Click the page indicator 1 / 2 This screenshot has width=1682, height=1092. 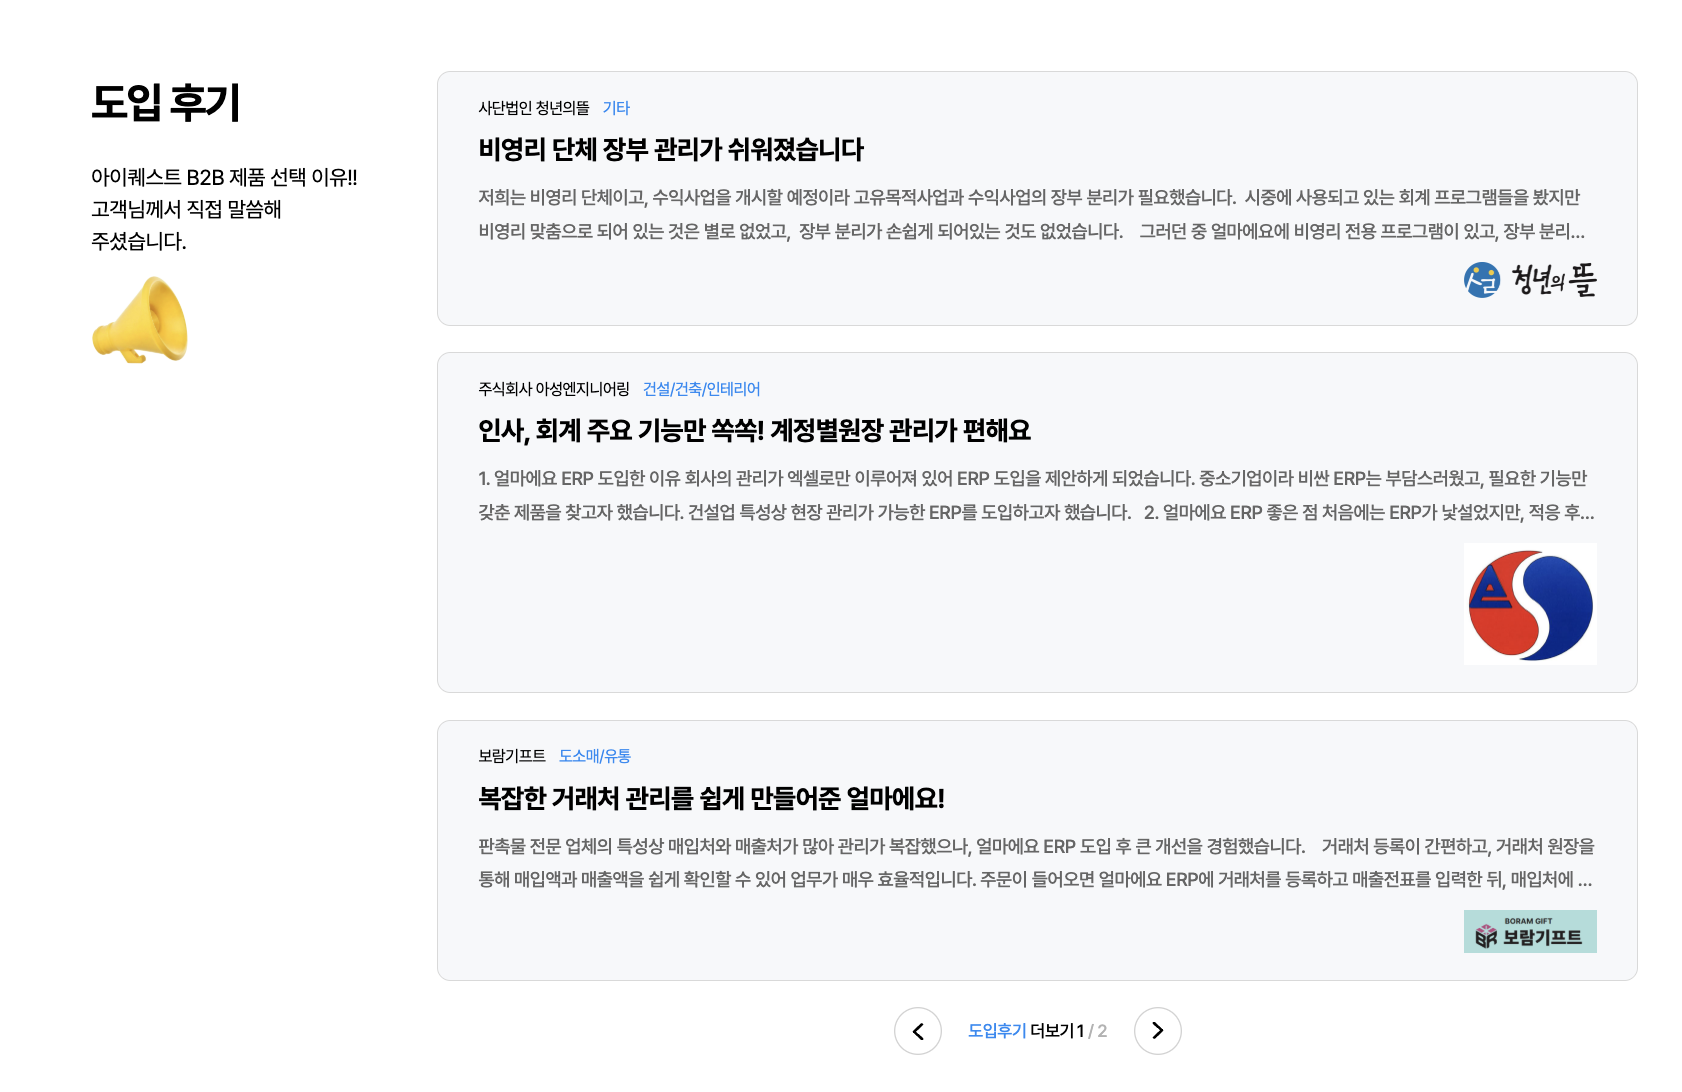[x=1089, y=1030]
